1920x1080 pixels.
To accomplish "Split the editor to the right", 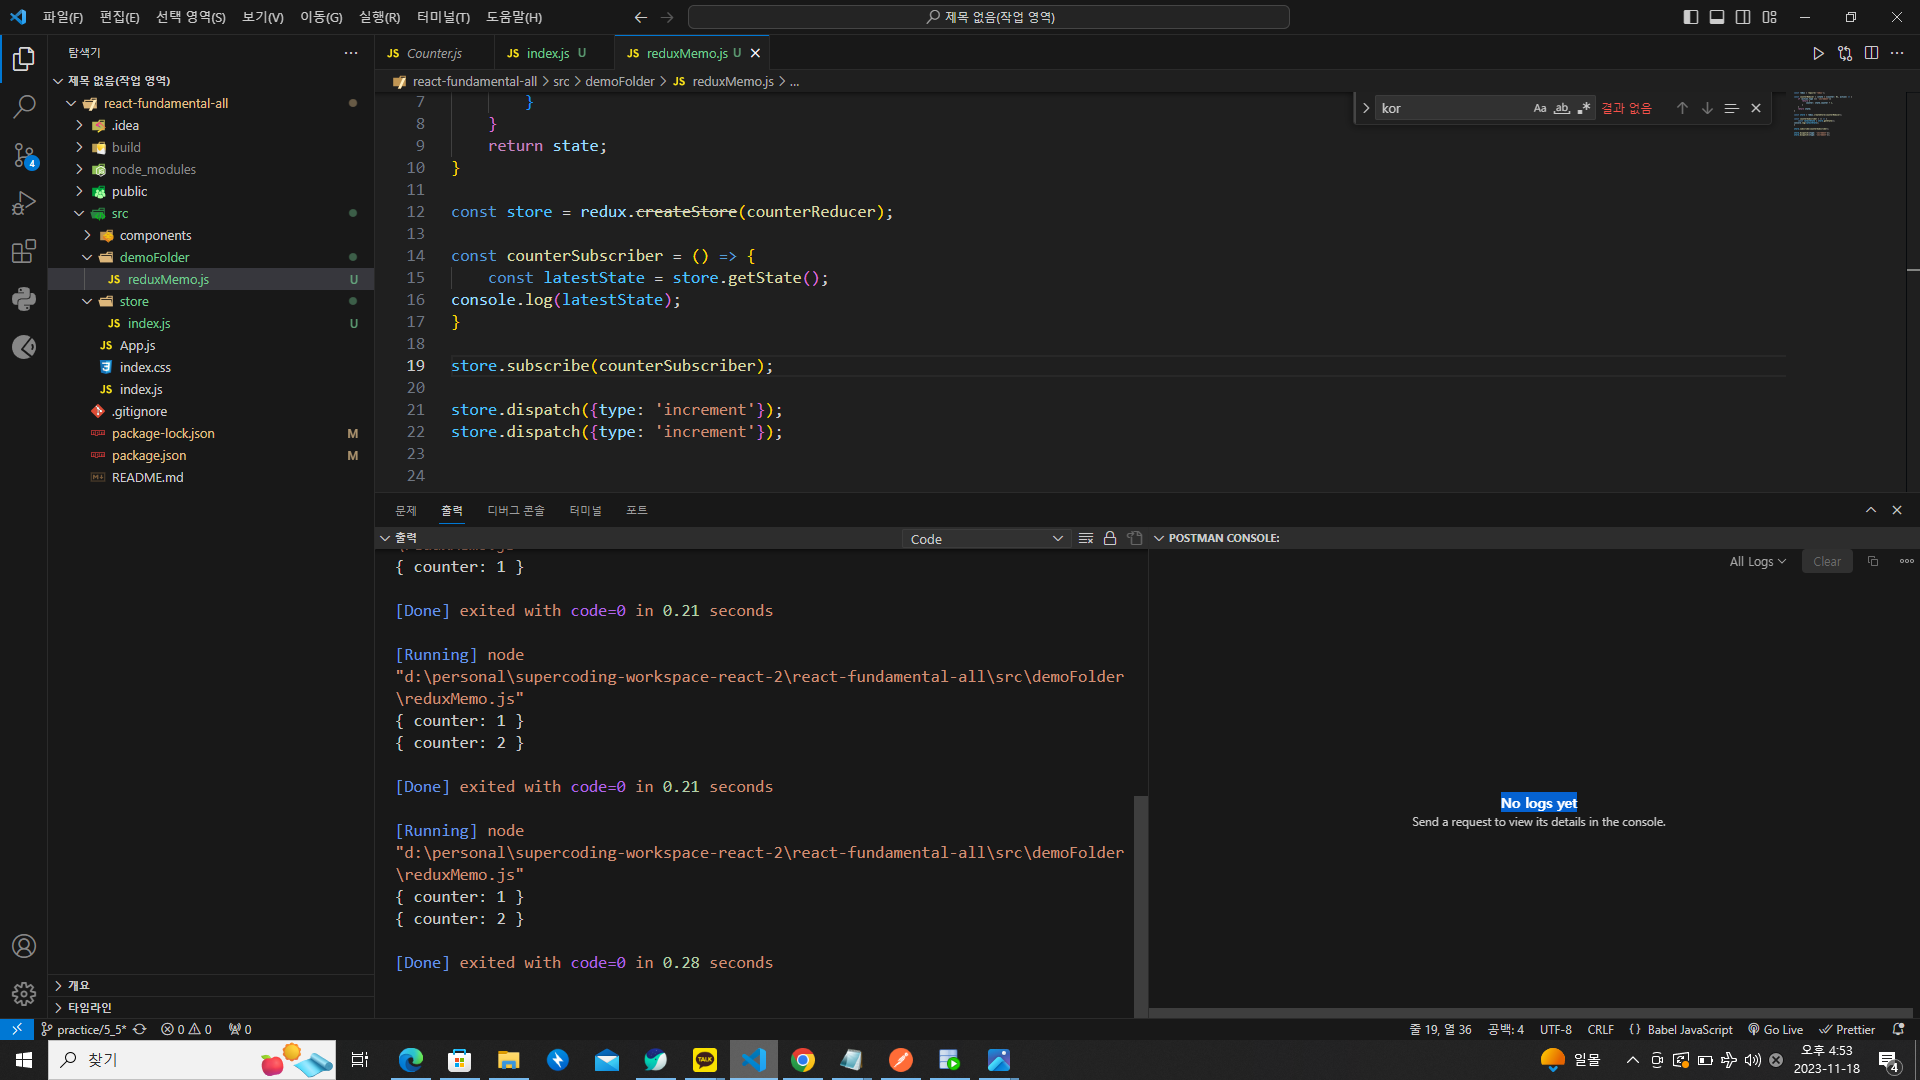I will click(x=1871, y=53).
